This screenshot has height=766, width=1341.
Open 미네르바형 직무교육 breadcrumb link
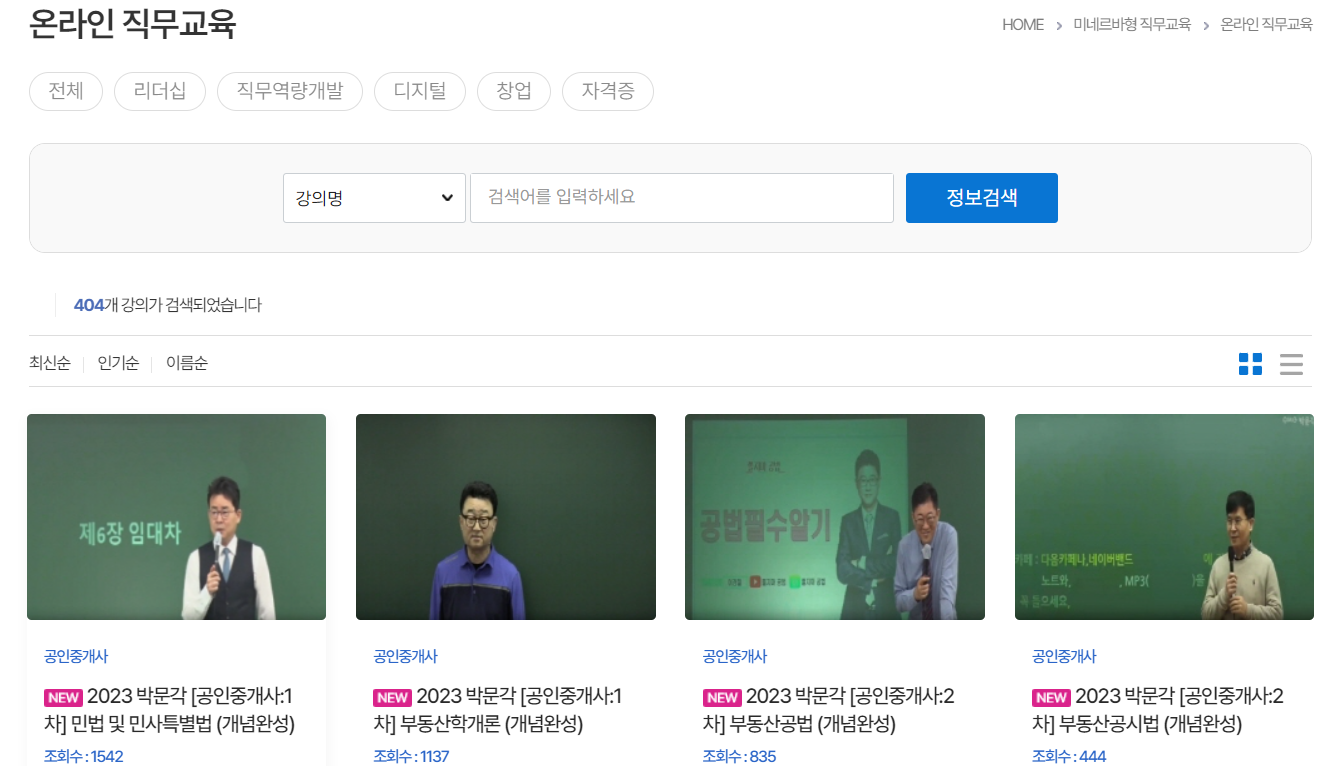[x=1132, y=25]
